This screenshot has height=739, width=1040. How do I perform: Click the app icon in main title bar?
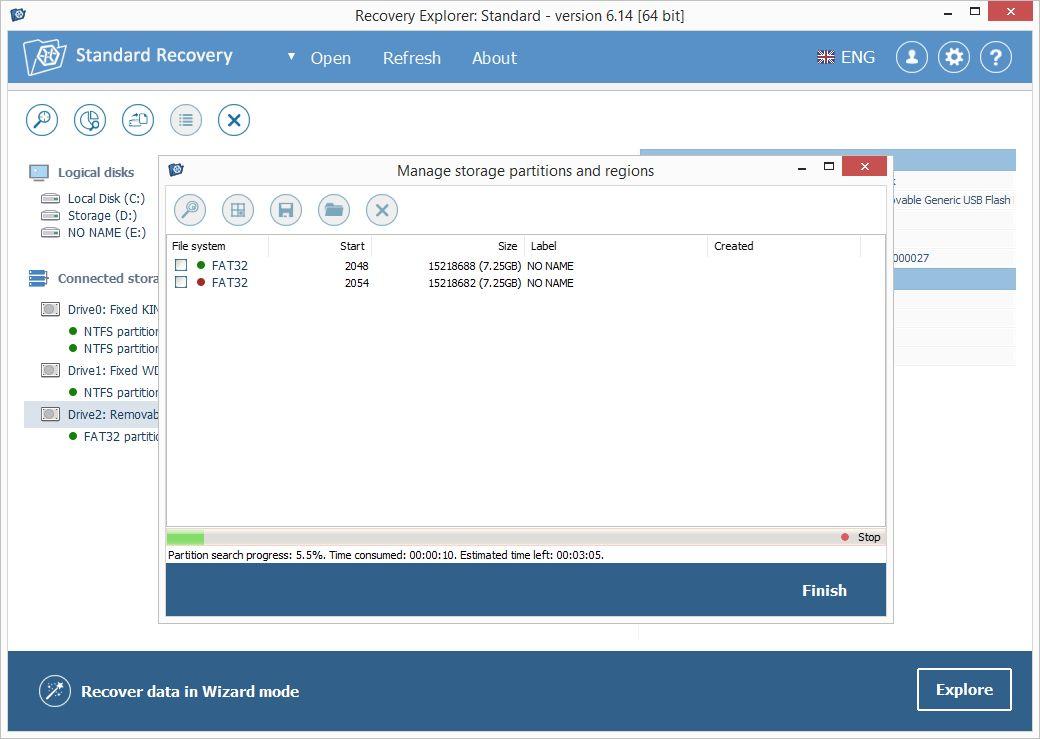click(x=18, y=15)
